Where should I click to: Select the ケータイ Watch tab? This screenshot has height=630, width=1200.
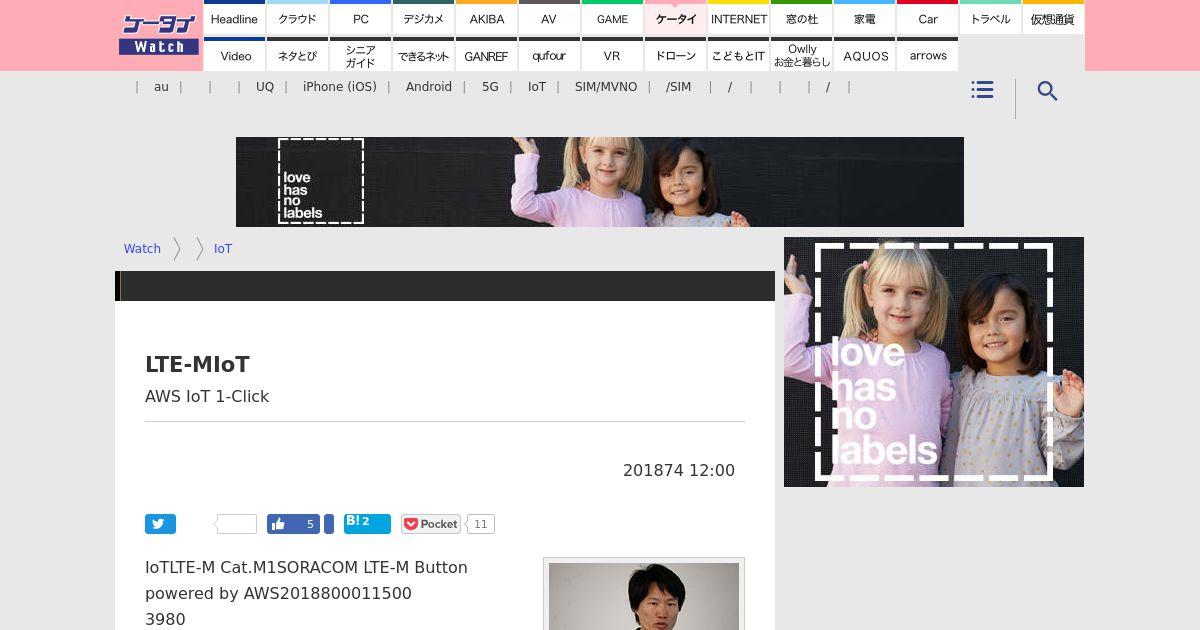675,19
